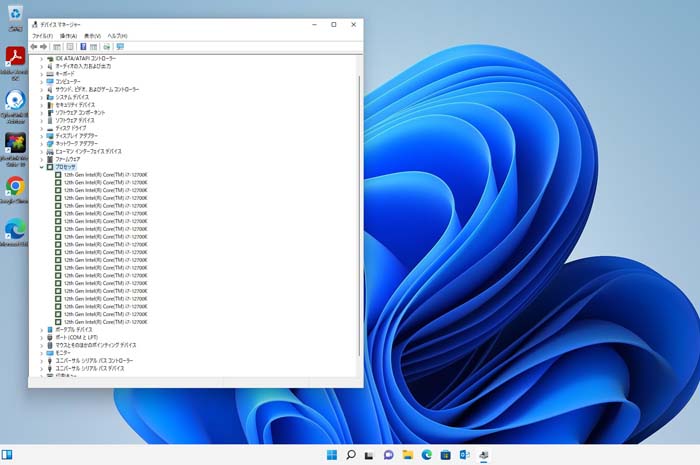Viewport: 700px width, 465px height.
Task: Open File Explorer from the taskbar
Action: coord(408,455)
